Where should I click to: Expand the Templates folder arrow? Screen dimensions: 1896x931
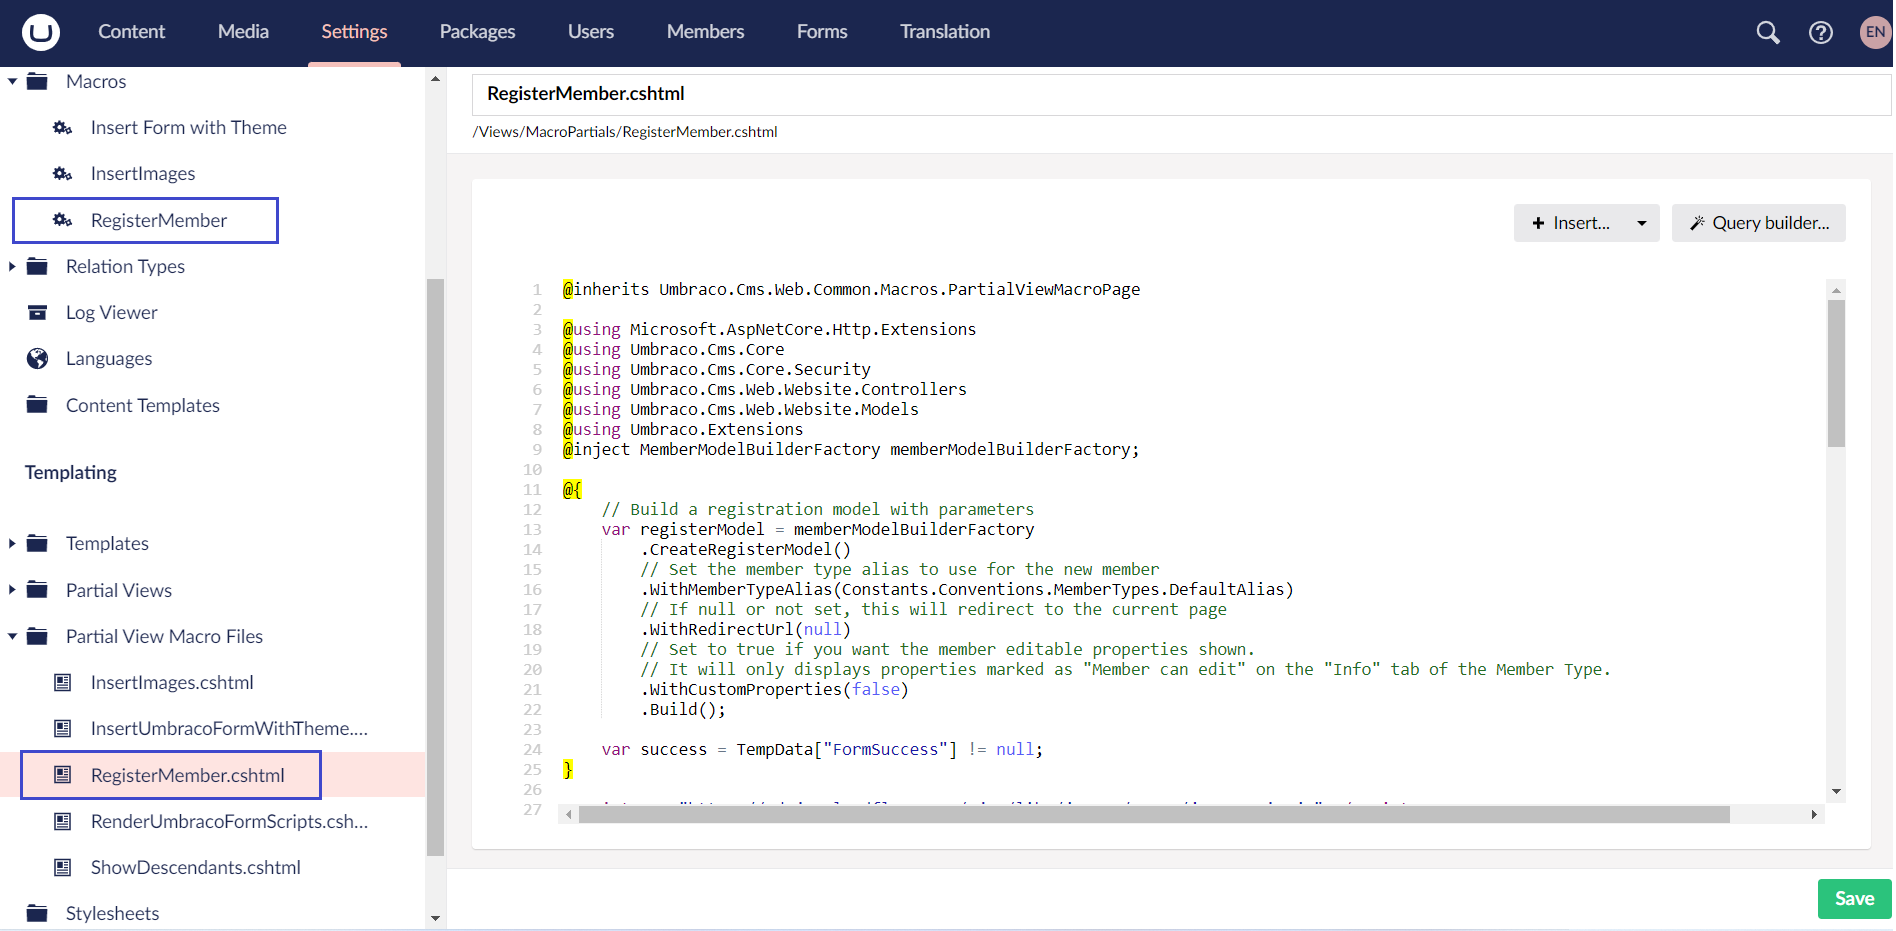[12, 544]
